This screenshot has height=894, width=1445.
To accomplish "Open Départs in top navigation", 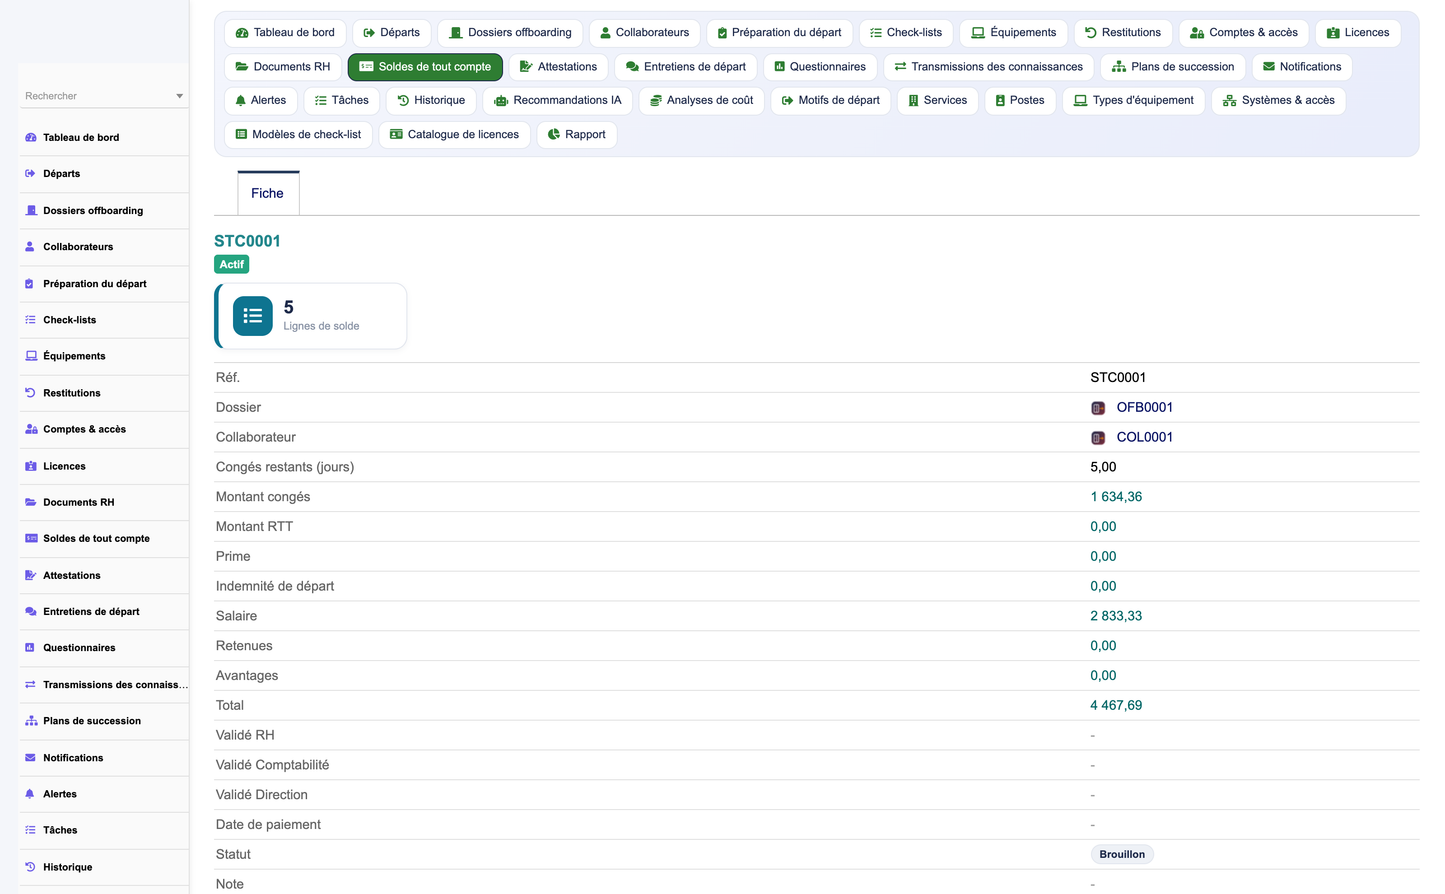I will coord(392,33).
